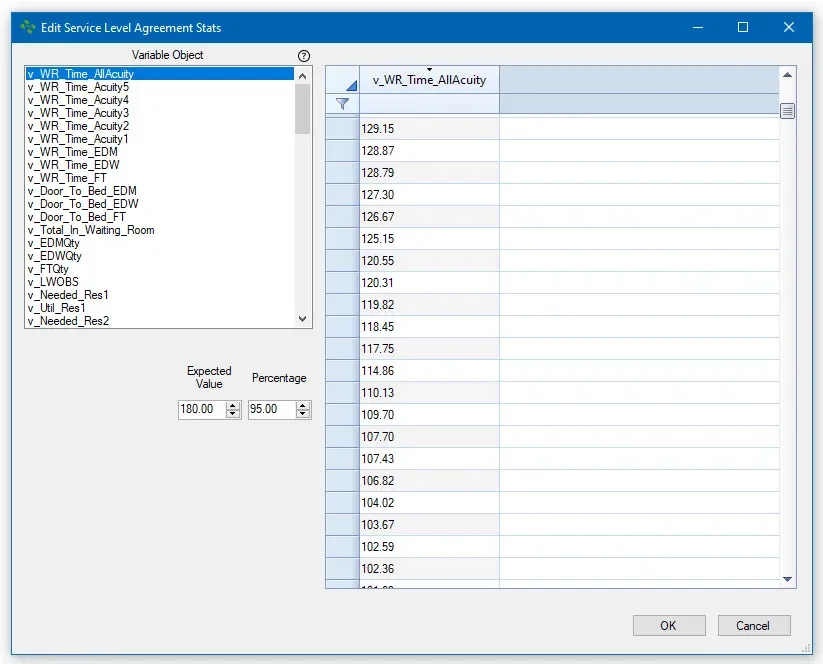Select v_WR_Time_EDM variable
823x664 pixels.
tap(160, 152)
